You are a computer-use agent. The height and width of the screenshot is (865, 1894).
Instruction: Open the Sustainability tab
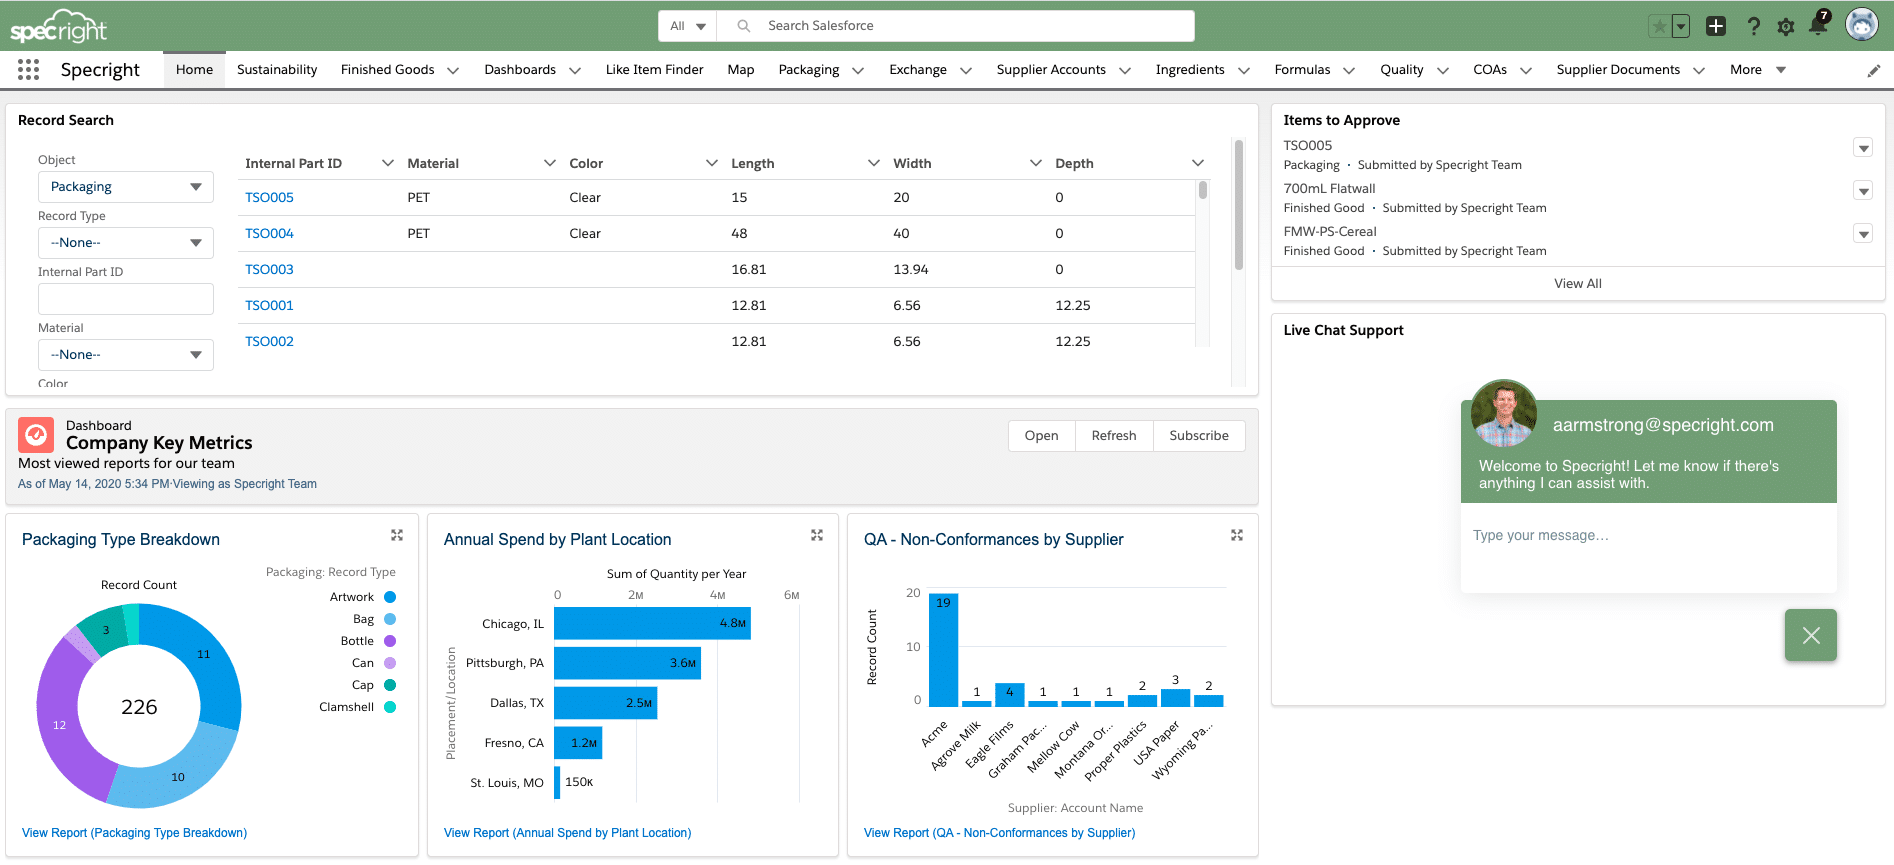(277, 70)
